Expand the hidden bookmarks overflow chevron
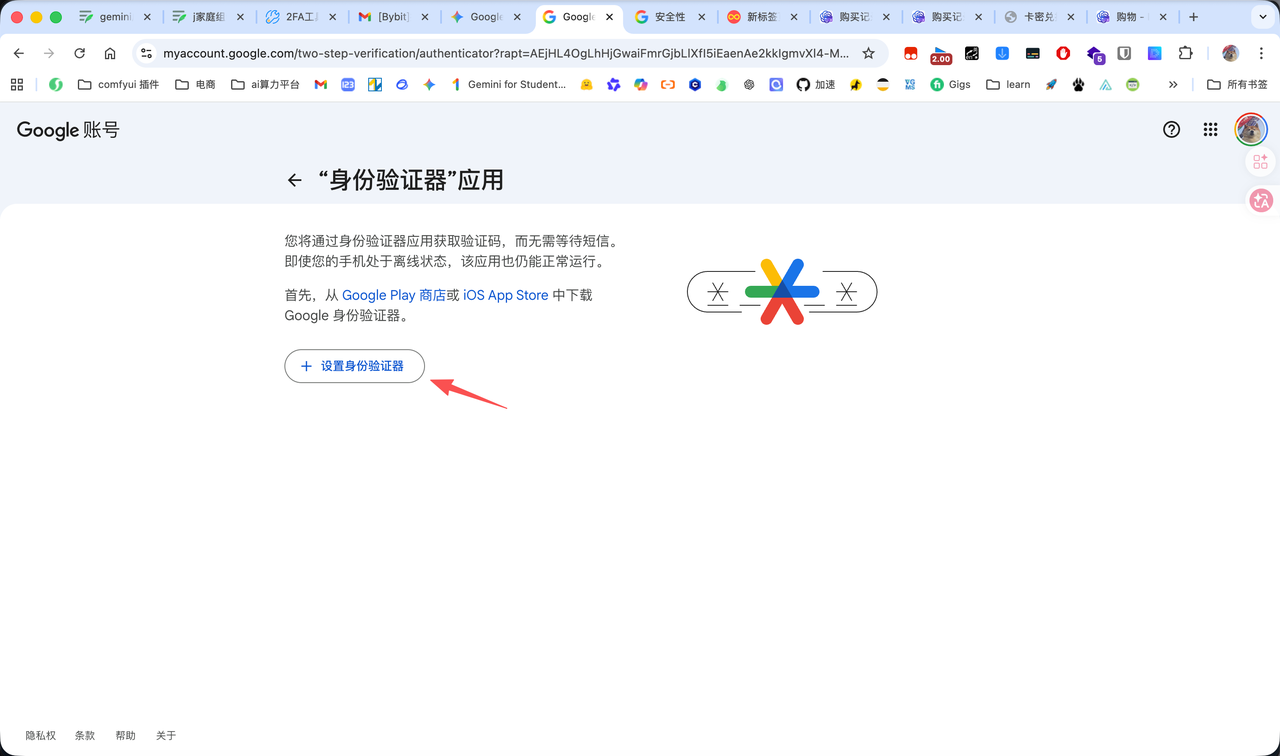This screenshot has width=1280, height=756. (x=1173, y=85)
